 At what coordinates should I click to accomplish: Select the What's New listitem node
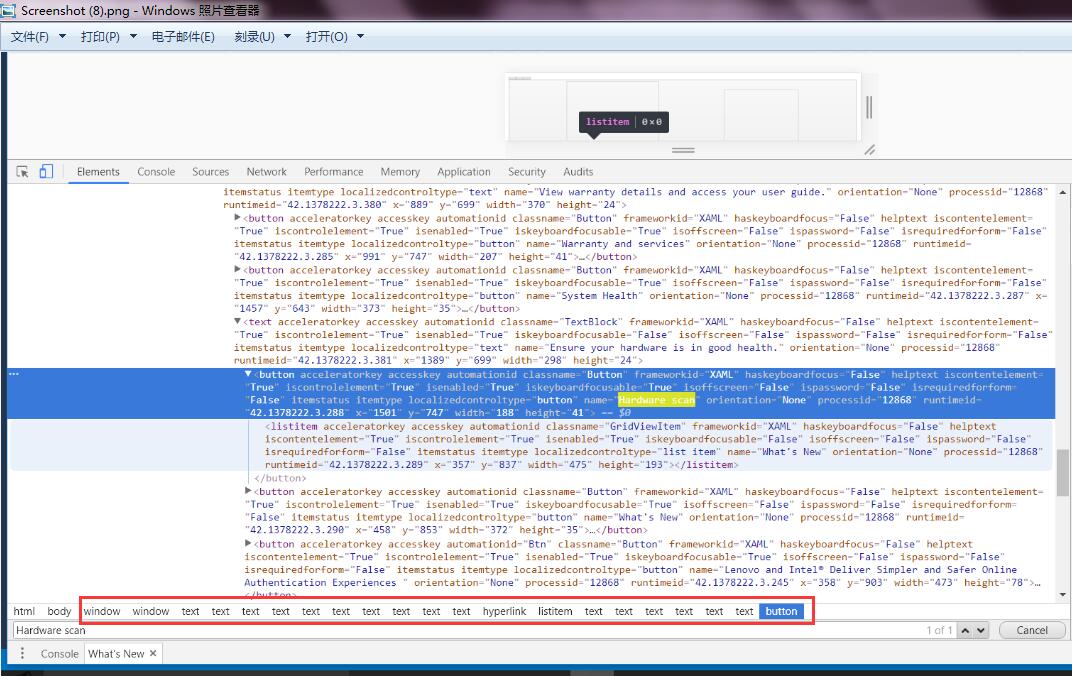531,445
